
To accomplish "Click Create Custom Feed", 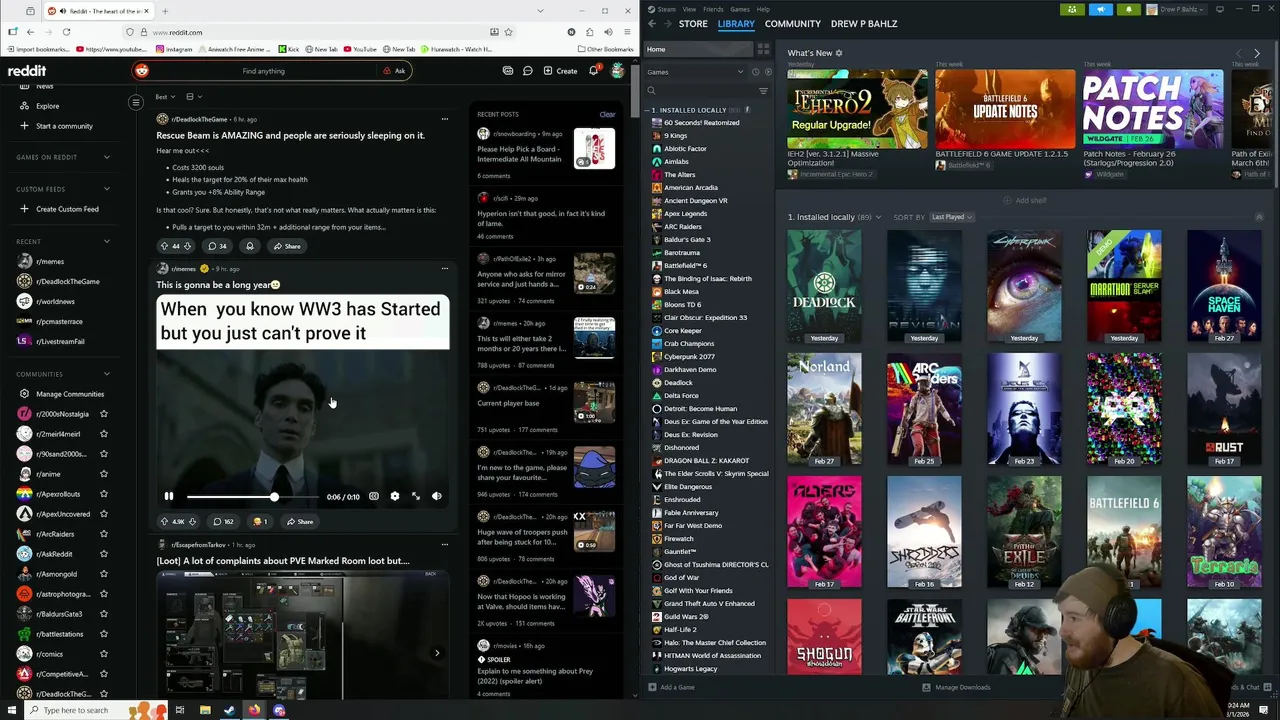I will point(58,209).
